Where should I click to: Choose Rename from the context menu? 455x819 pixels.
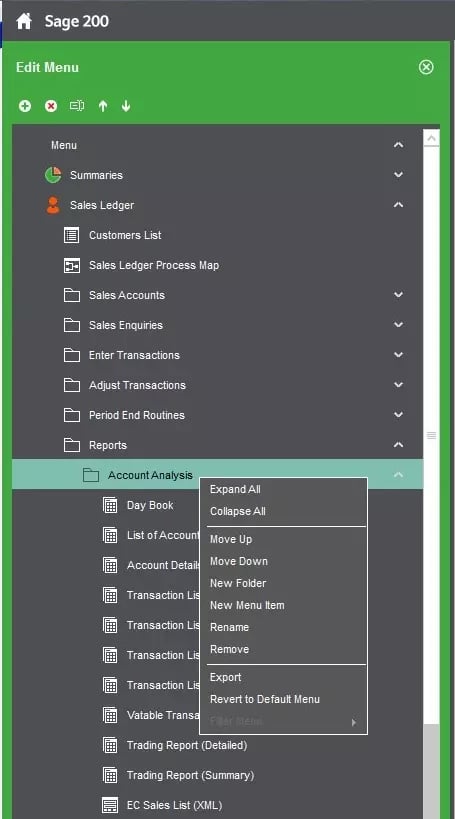click(229, 627)
